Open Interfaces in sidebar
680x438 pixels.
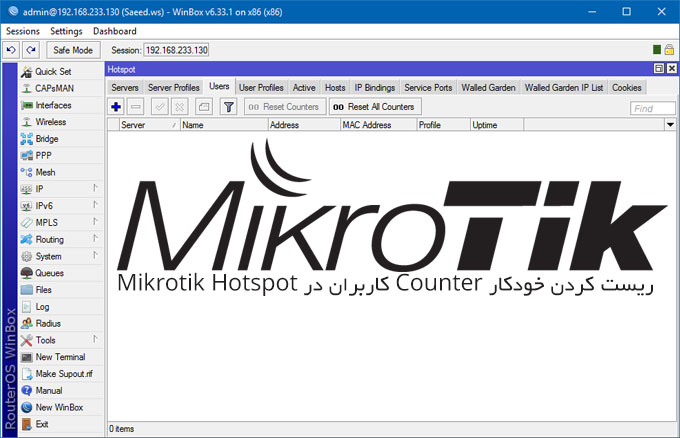[x=61, y=105]
